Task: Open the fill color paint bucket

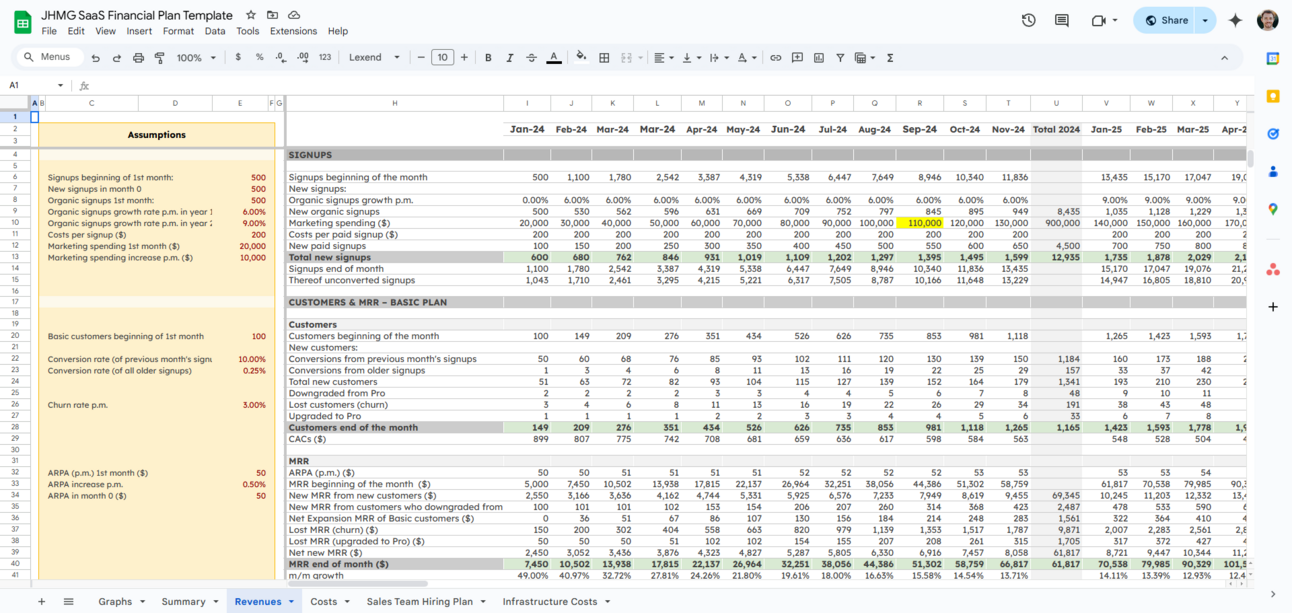Action: (581, 58)
